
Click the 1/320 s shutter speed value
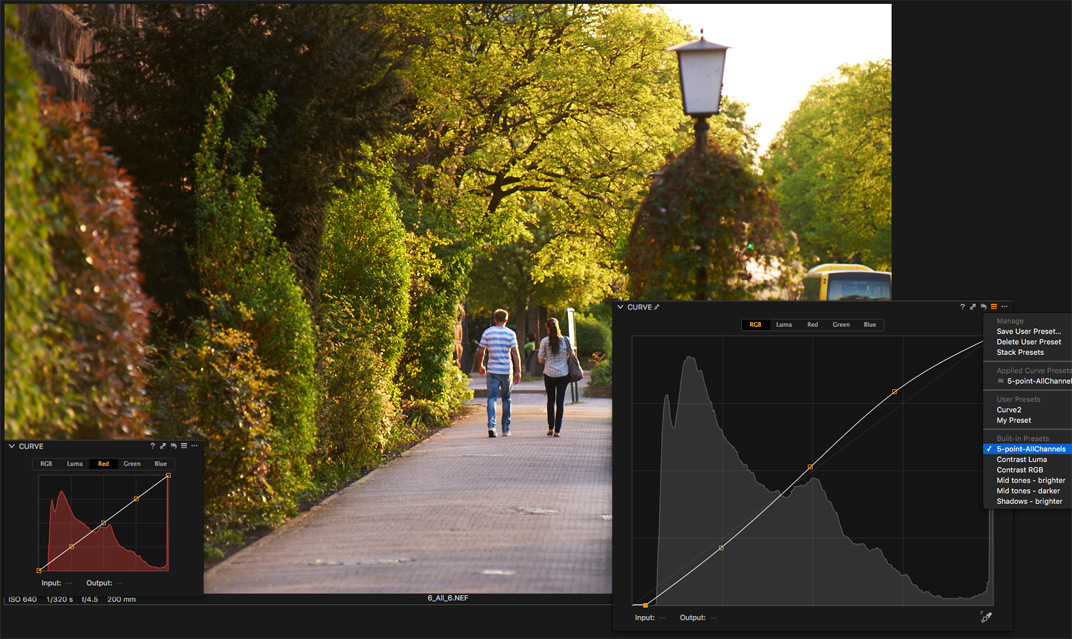[x=59, y=599]
